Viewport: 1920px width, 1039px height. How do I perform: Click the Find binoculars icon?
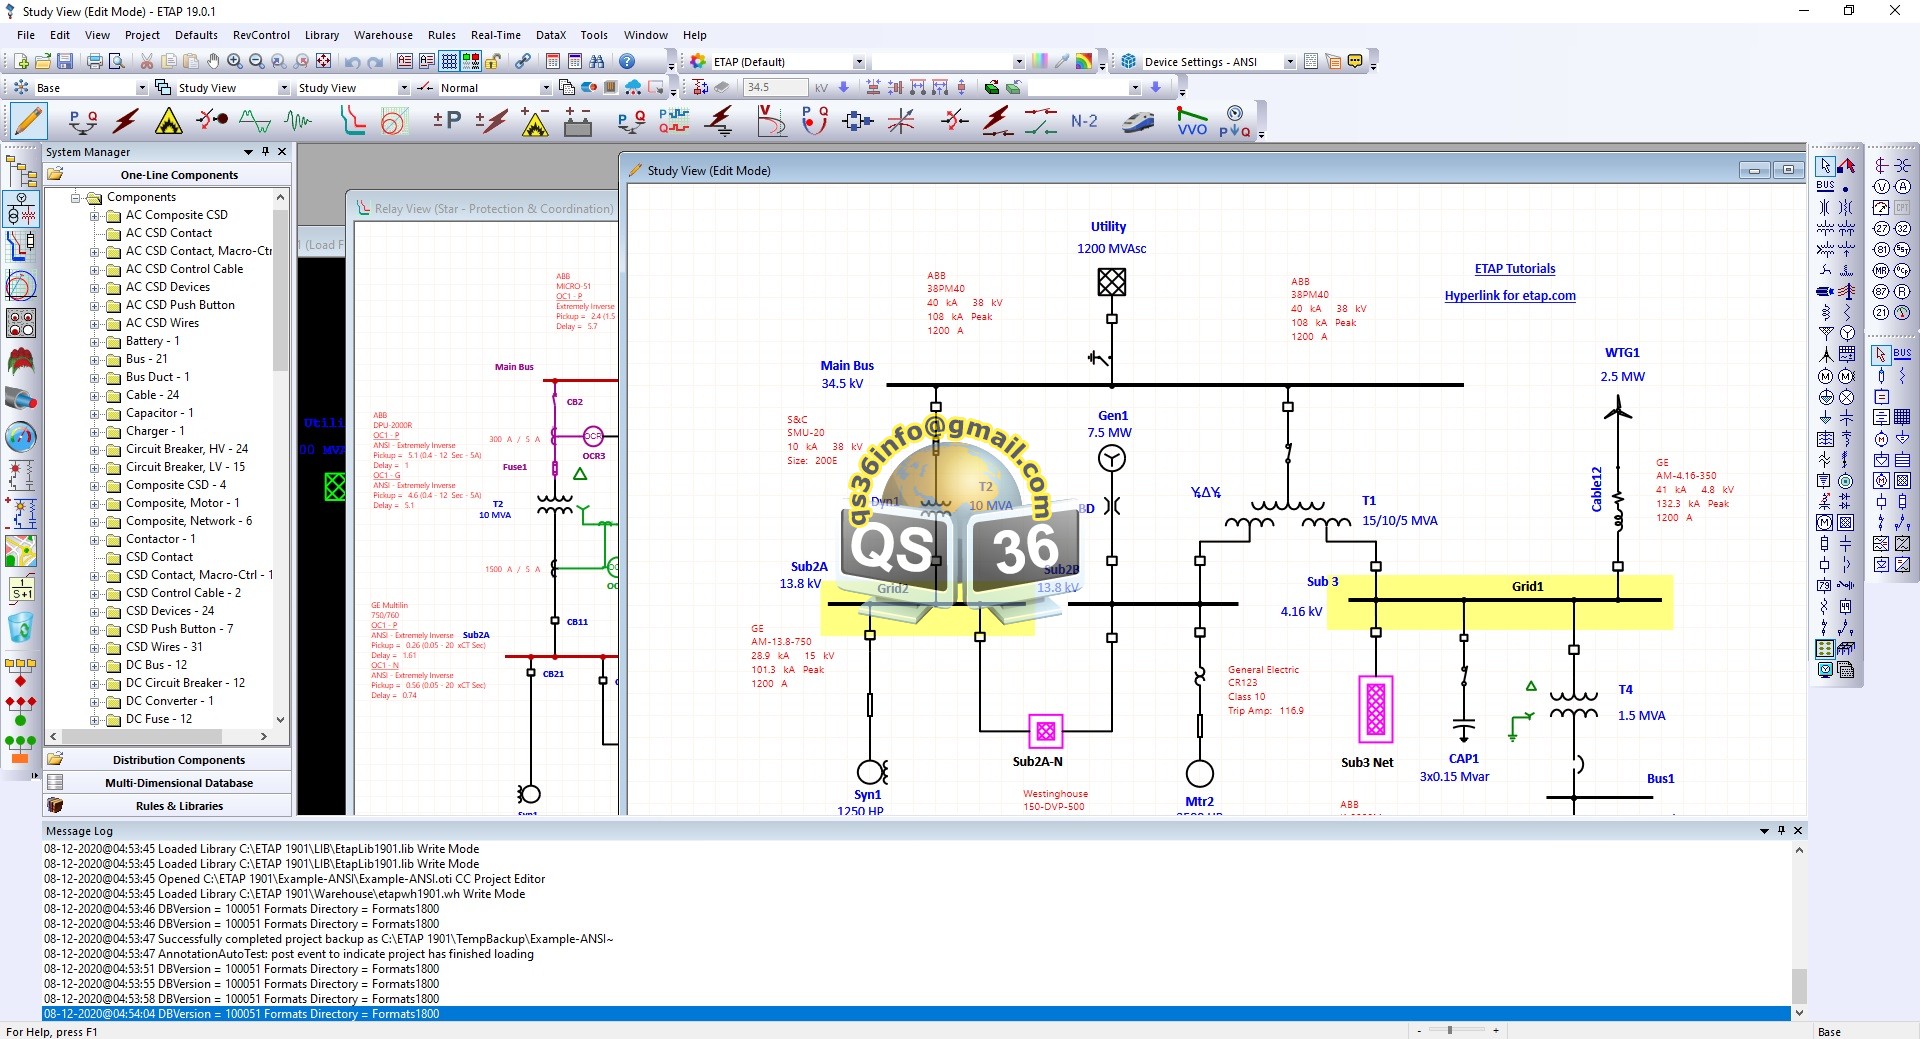pos(597,61)
